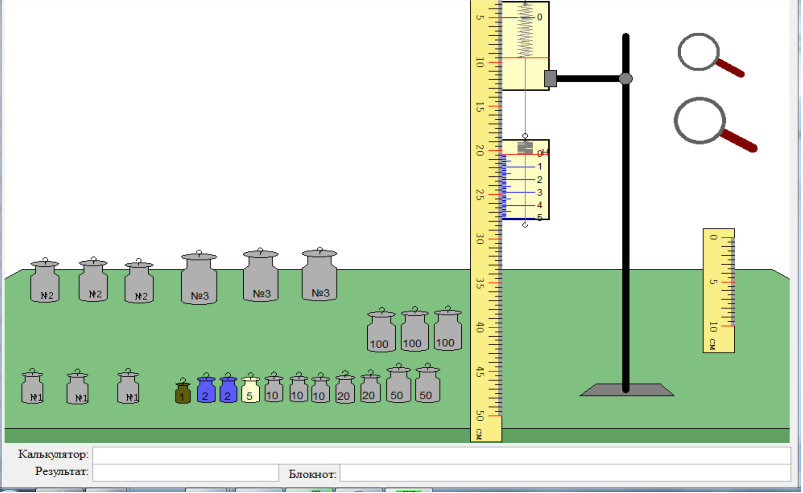Select the right blue 2 g weight
Viewport: 803px width, 493px height.
pyautogui.click(x=228, y=388)
